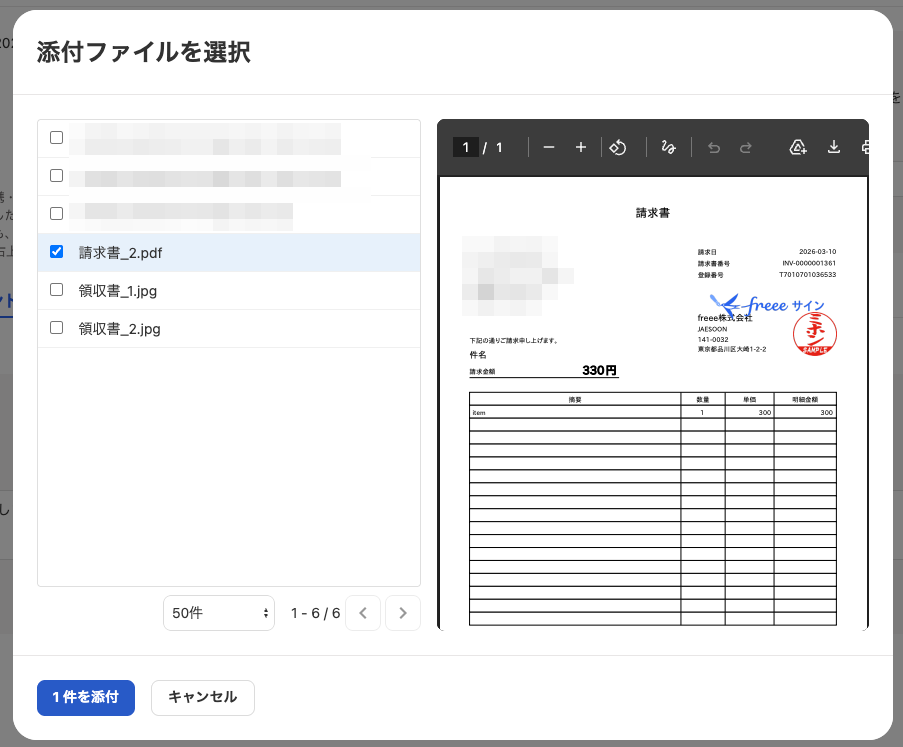
Task: Open the 50件 page size dropdown
Action: 219,613
